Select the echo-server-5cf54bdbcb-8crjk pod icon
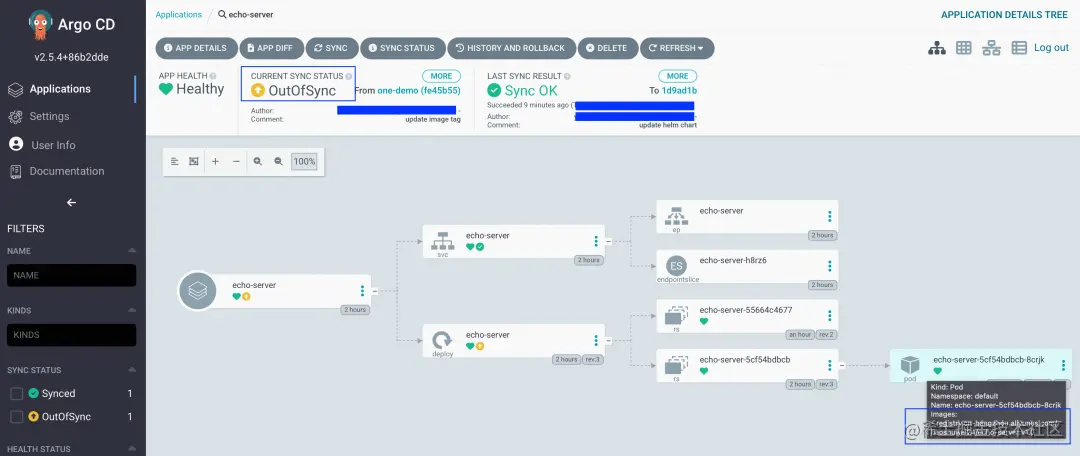This screenshot has height=456, width=1080. [910, 365]
